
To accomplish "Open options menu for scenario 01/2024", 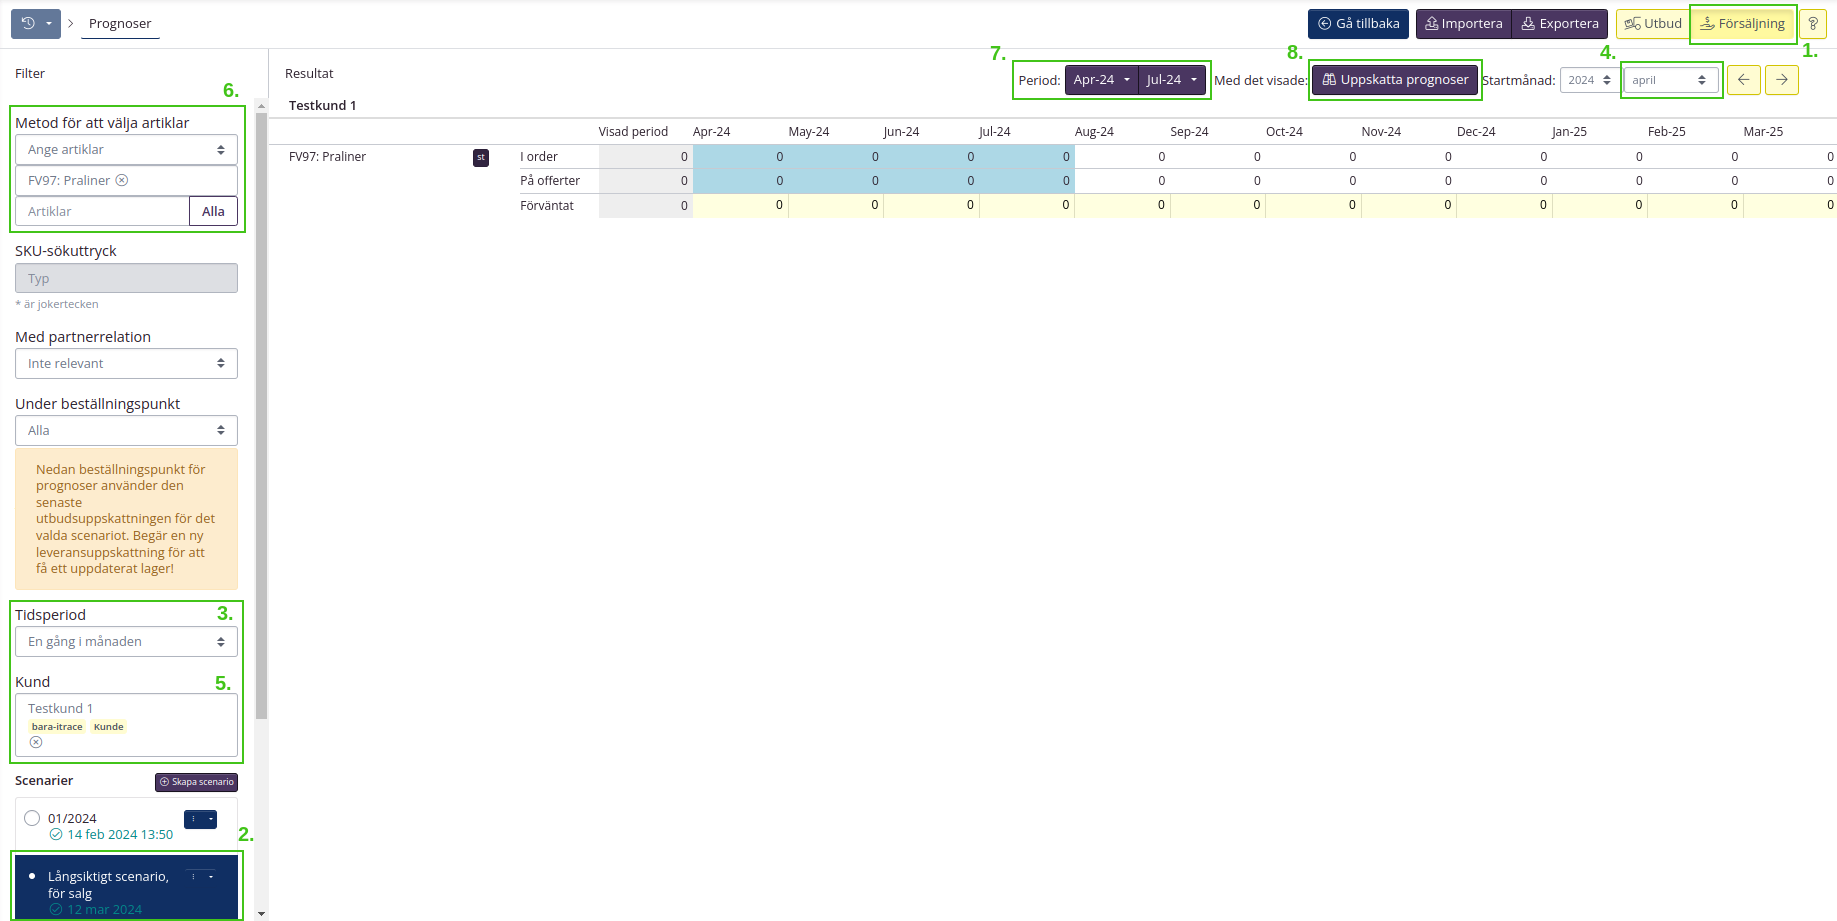I will click(200, 819).
